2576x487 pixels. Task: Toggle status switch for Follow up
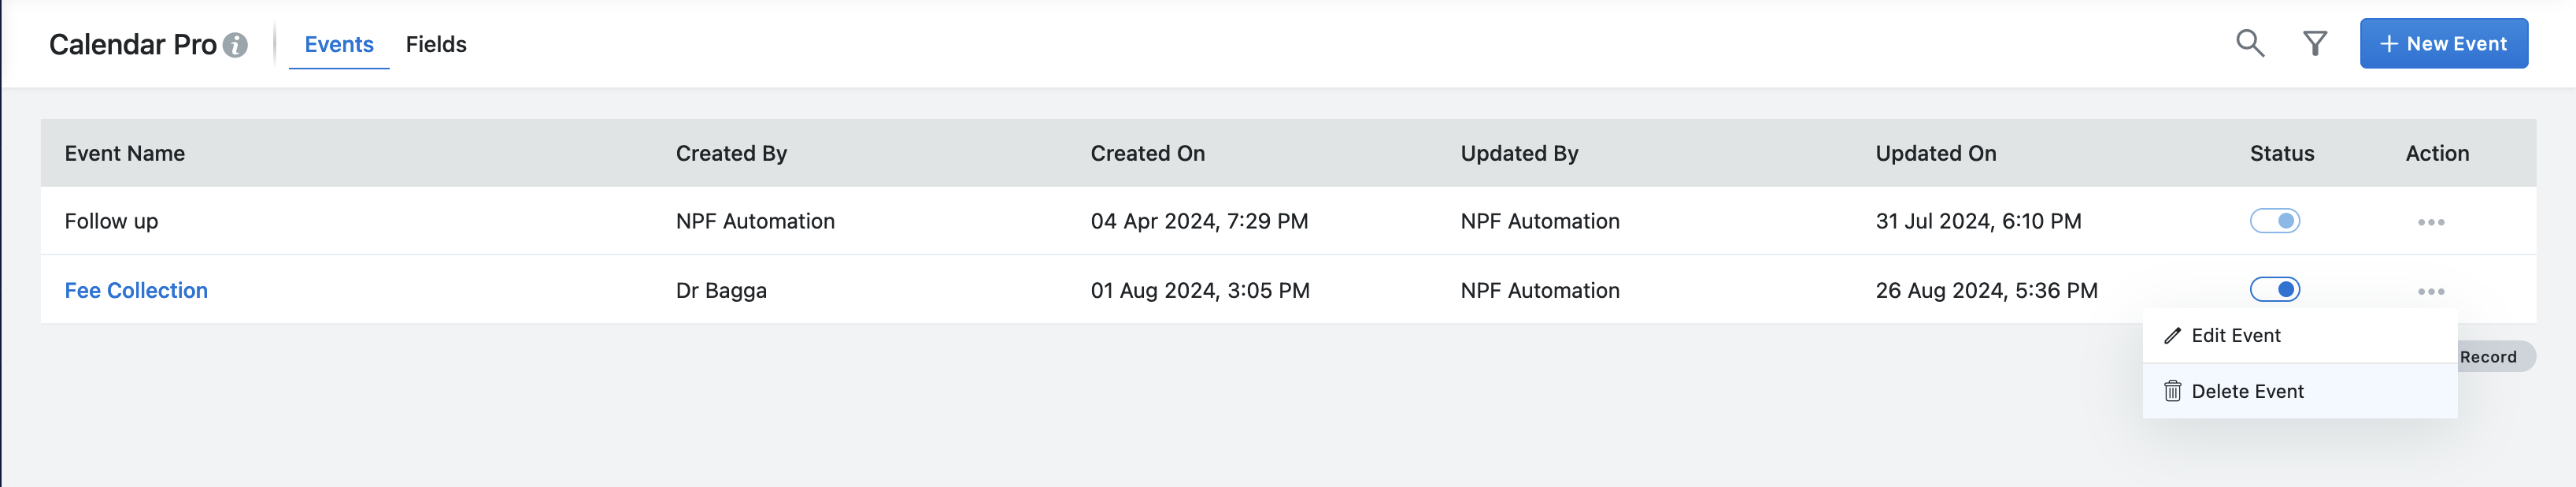[2275, 221]
